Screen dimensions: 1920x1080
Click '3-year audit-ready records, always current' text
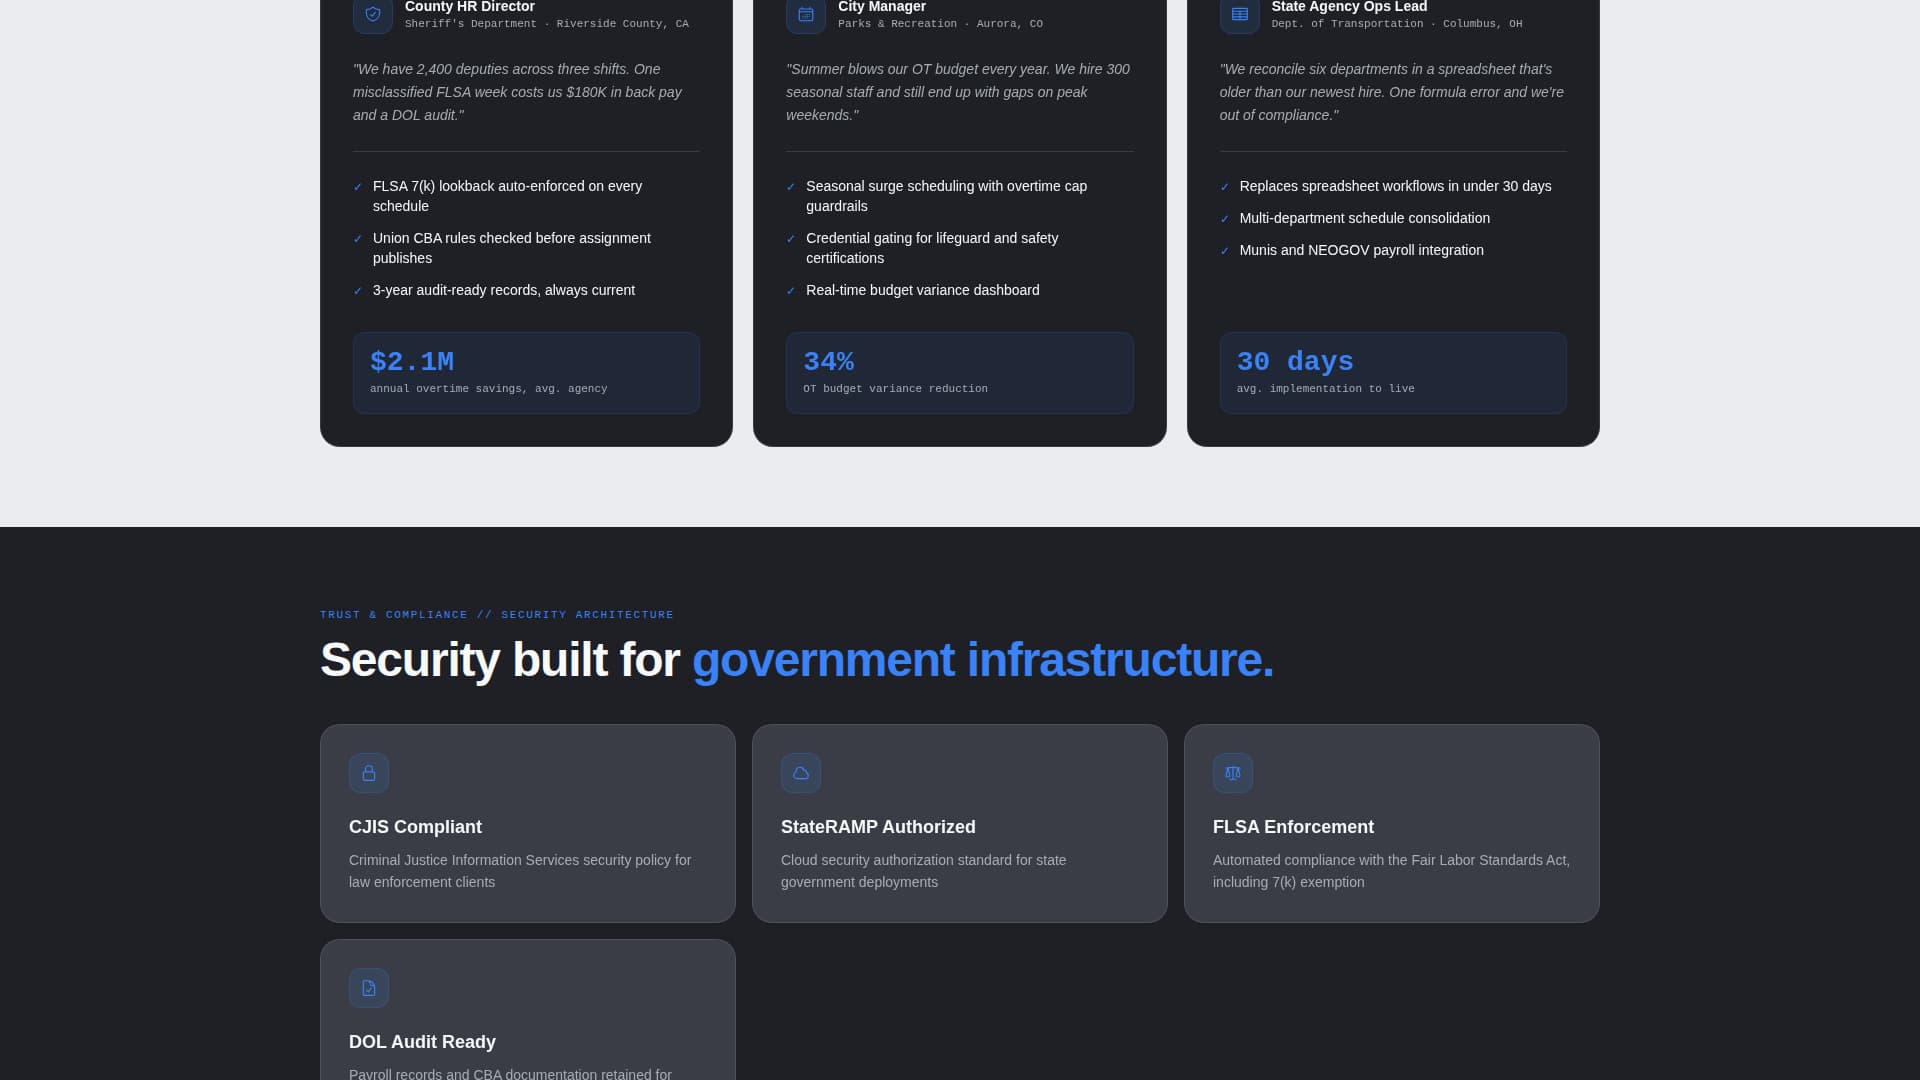[504, 290]
